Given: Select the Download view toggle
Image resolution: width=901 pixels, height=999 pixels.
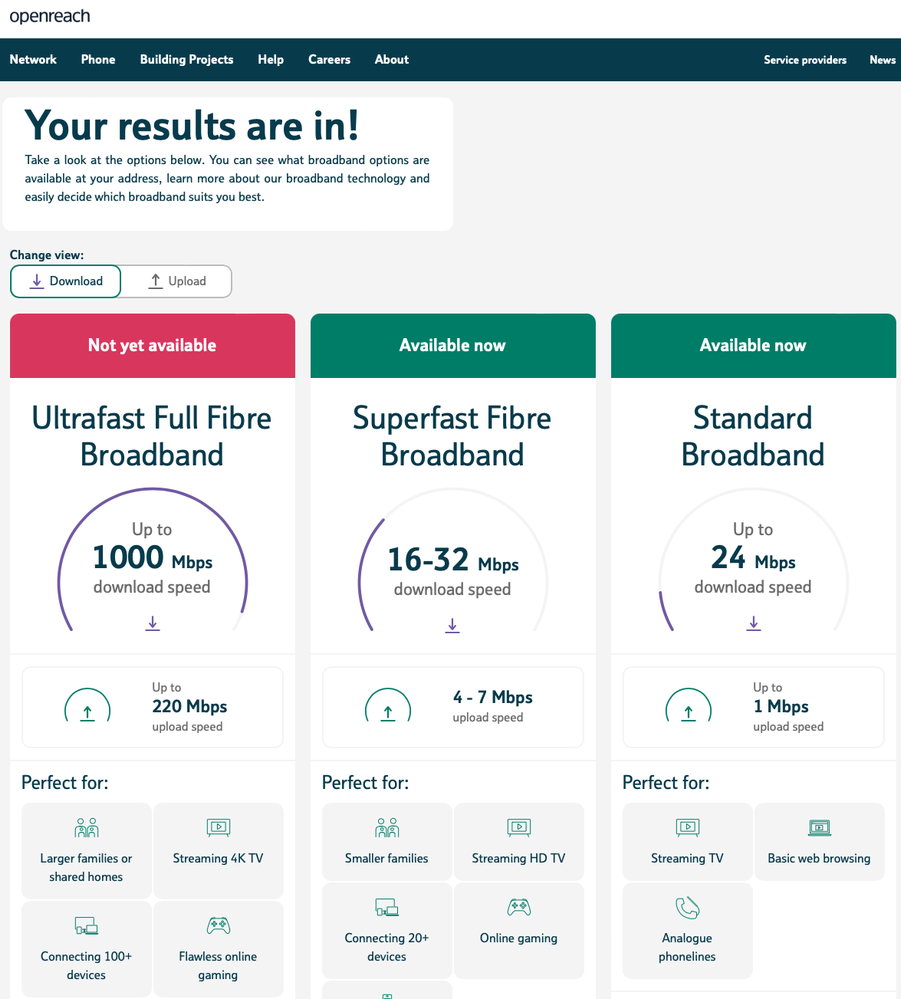Looking at the screenshot, I should [66, 281].
